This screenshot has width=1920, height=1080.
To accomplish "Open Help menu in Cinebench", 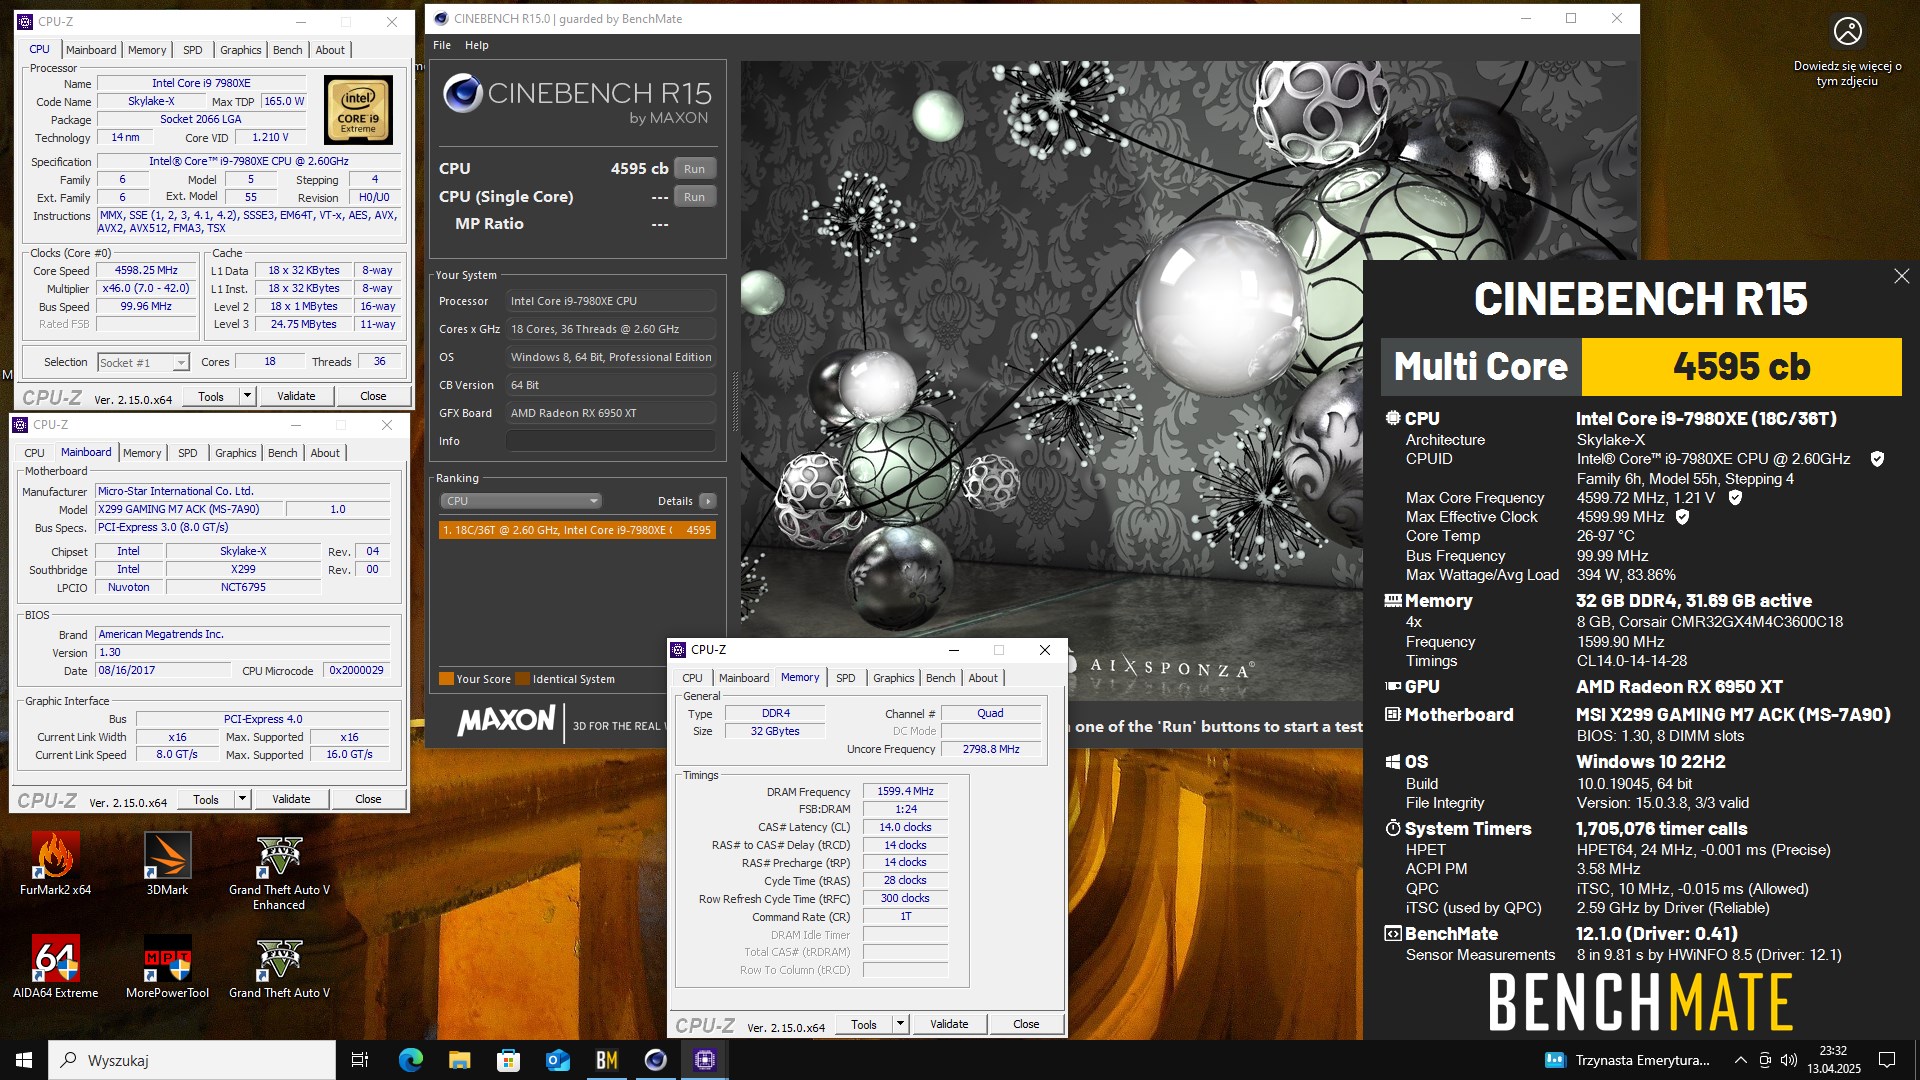I will 477,45.
